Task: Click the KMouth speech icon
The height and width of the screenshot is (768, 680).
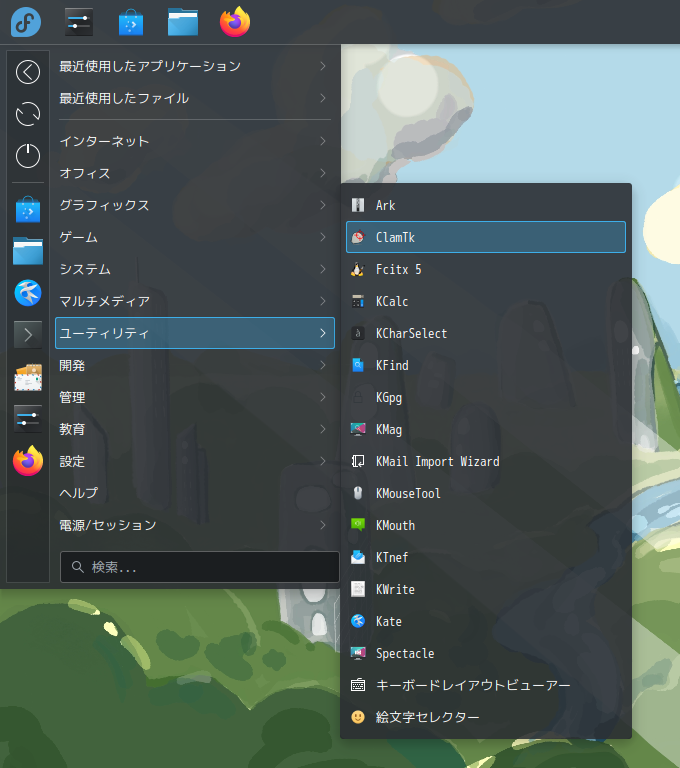Action: pos(358,526)
